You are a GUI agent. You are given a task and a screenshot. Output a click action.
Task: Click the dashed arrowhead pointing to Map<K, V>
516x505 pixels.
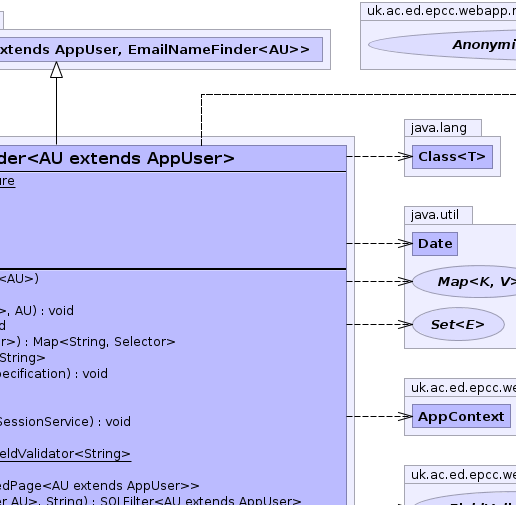(x=405, y=282)
